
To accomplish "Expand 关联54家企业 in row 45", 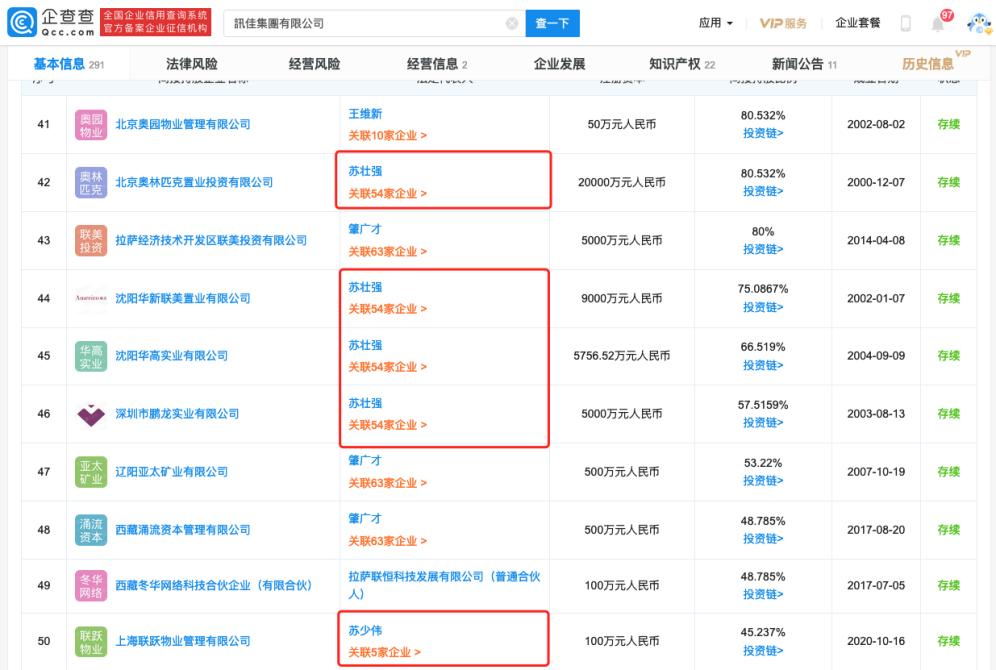I will pos(387,367).
